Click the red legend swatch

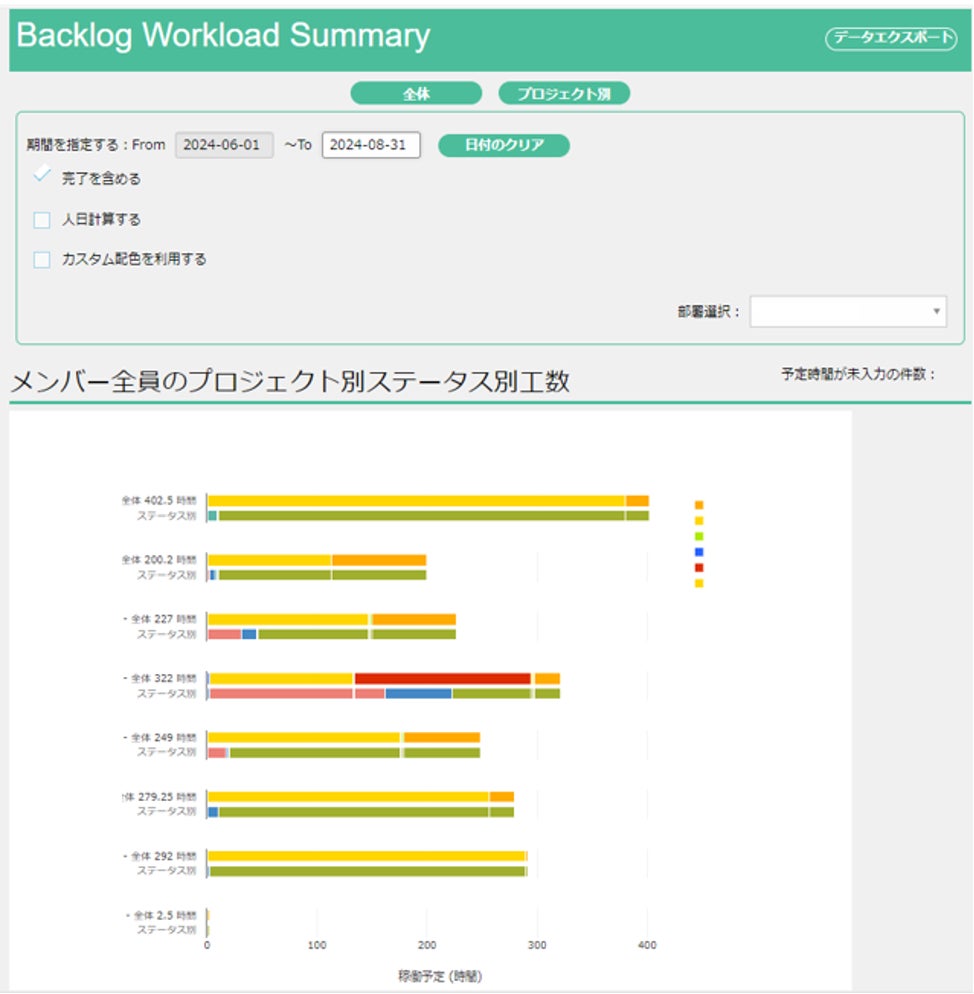699,568
